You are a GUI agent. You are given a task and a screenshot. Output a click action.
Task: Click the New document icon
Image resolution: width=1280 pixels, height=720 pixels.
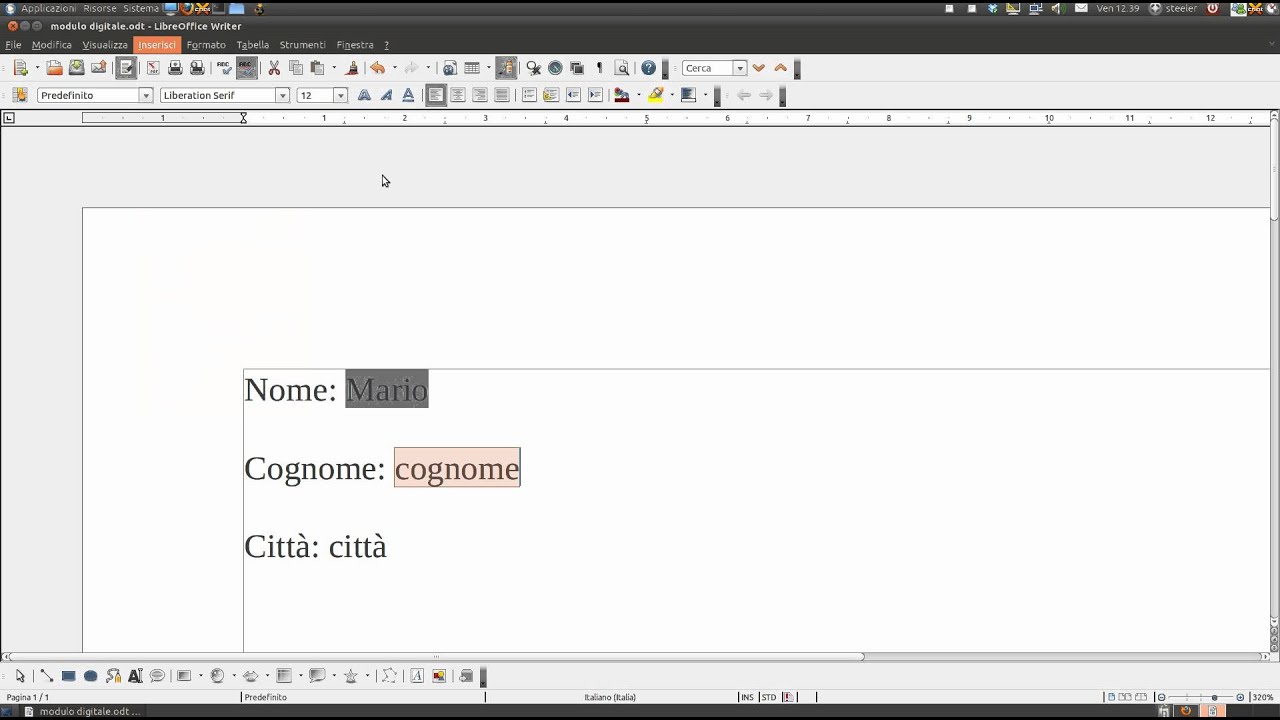[x=20, y=68]
